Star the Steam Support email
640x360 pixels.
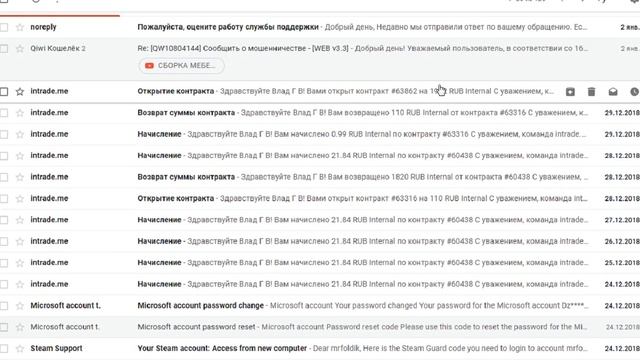(x=20, y=349)
